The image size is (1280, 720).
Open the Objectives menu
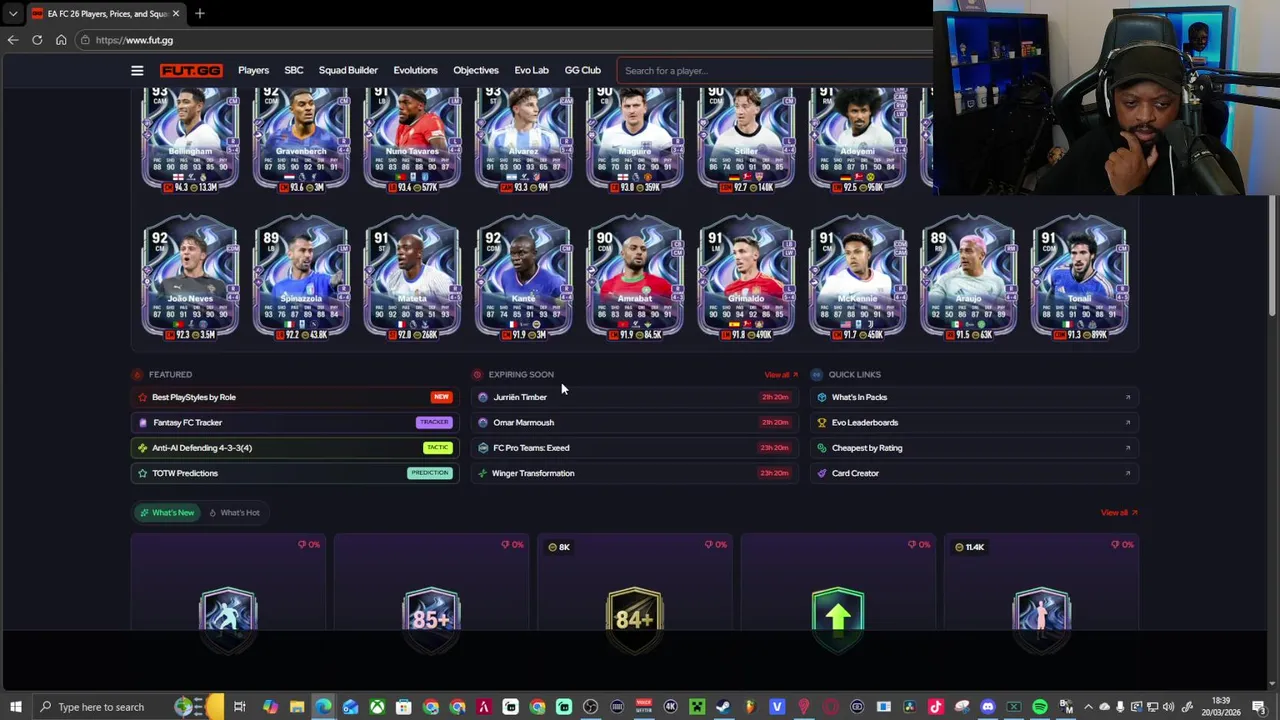pos(476,70)
